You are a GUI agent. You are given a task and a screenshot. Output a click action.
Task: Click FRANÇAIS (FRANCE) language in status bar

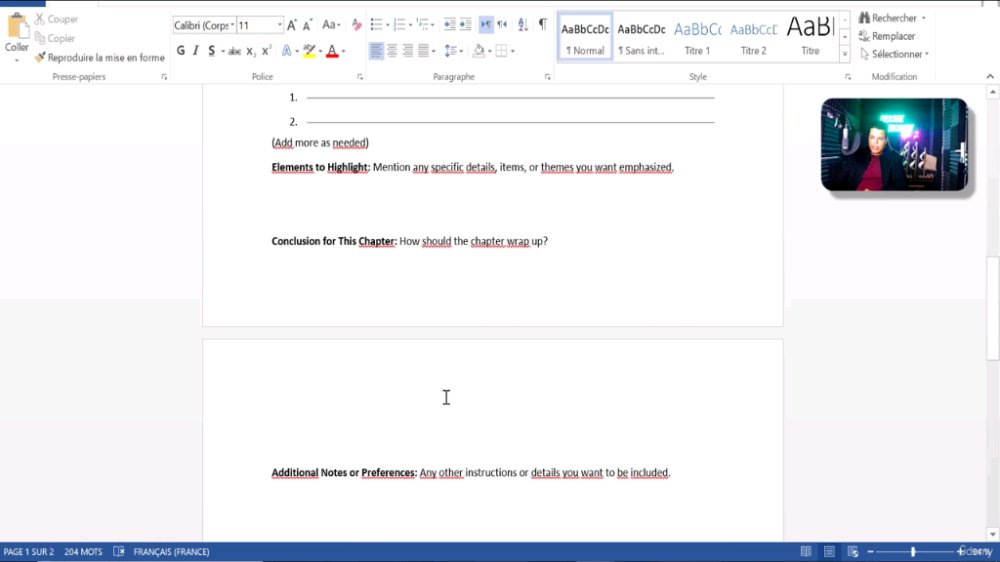171,552
